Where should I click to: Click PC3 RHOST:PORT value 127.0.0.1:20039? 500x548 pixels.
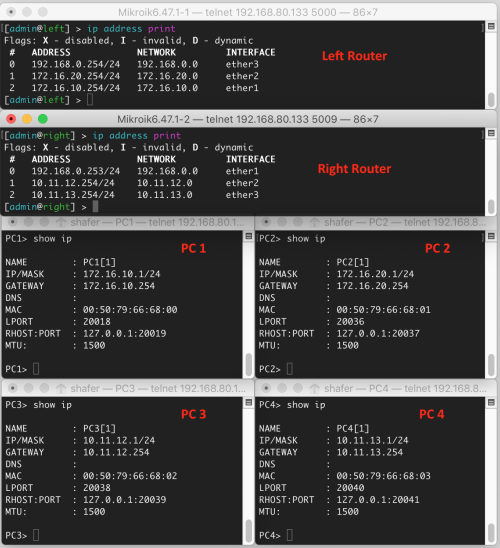pyautogui.click(x=124, y=500)
